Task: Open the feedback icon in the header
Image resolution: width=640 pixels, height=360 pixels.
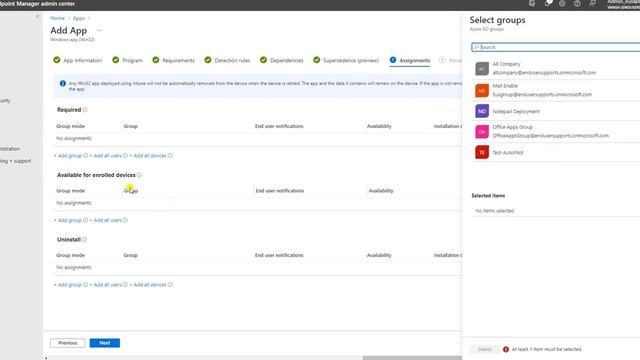Action: pyautogui.click(x=592, y=4)
